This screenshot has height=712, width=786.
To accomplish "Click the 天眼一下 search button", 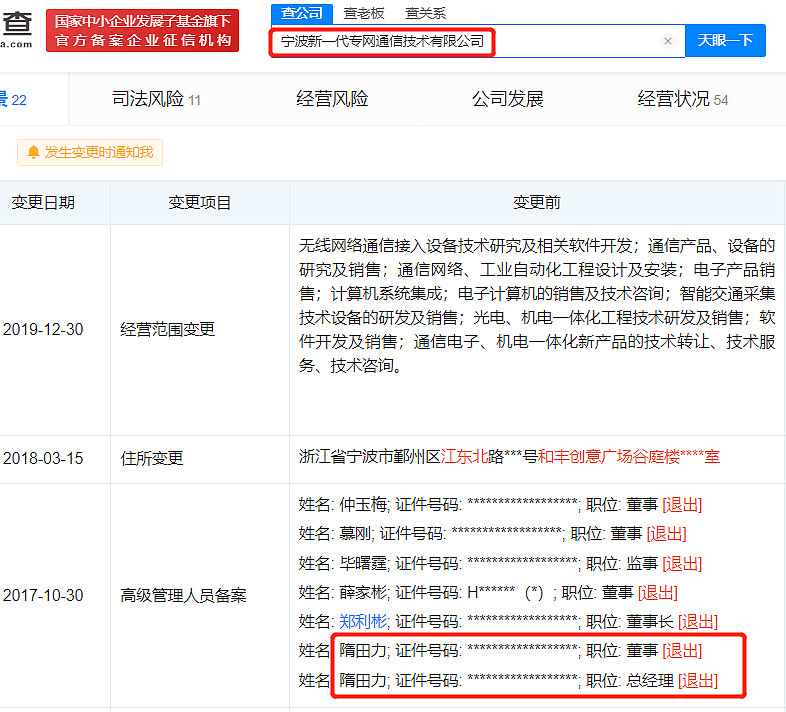I will [725, 40].
